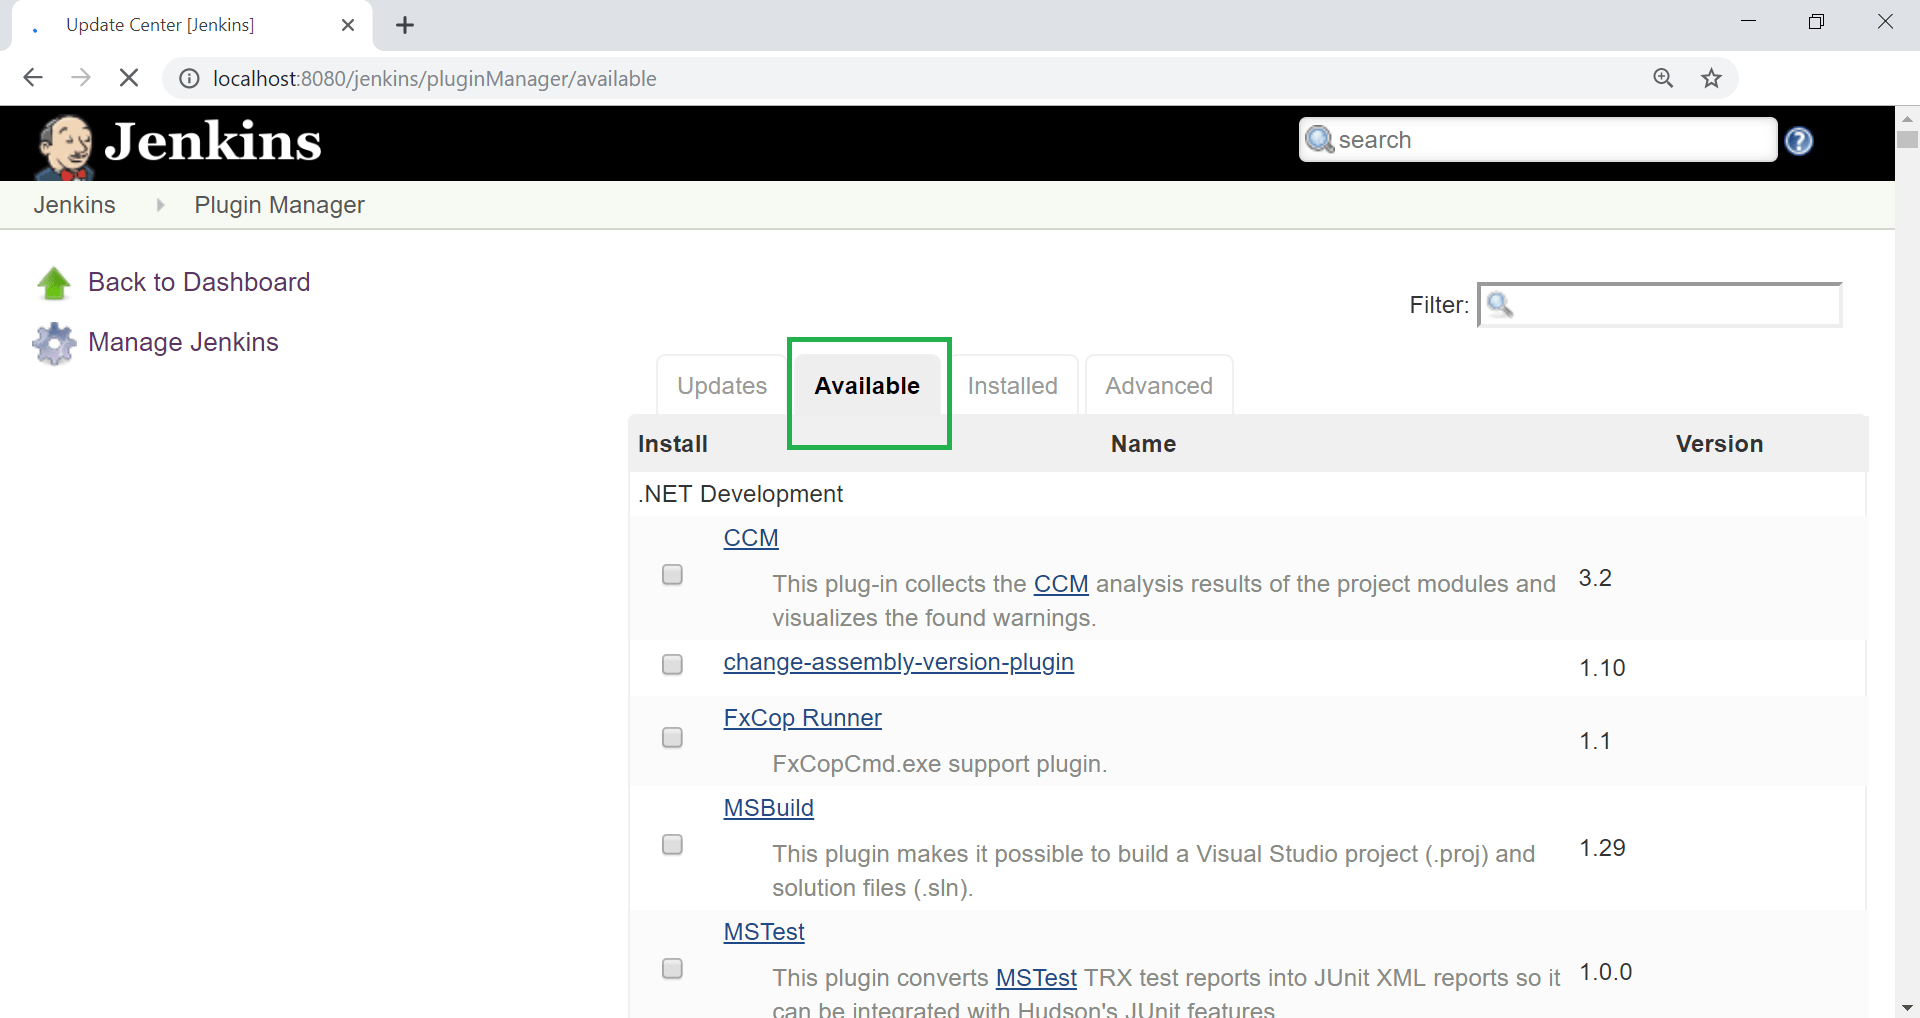Viewport: 1920px width, 1018px height.
Task: Expand the breadcrumb arrow after Jenkins
Action: (x=160, y=205)
